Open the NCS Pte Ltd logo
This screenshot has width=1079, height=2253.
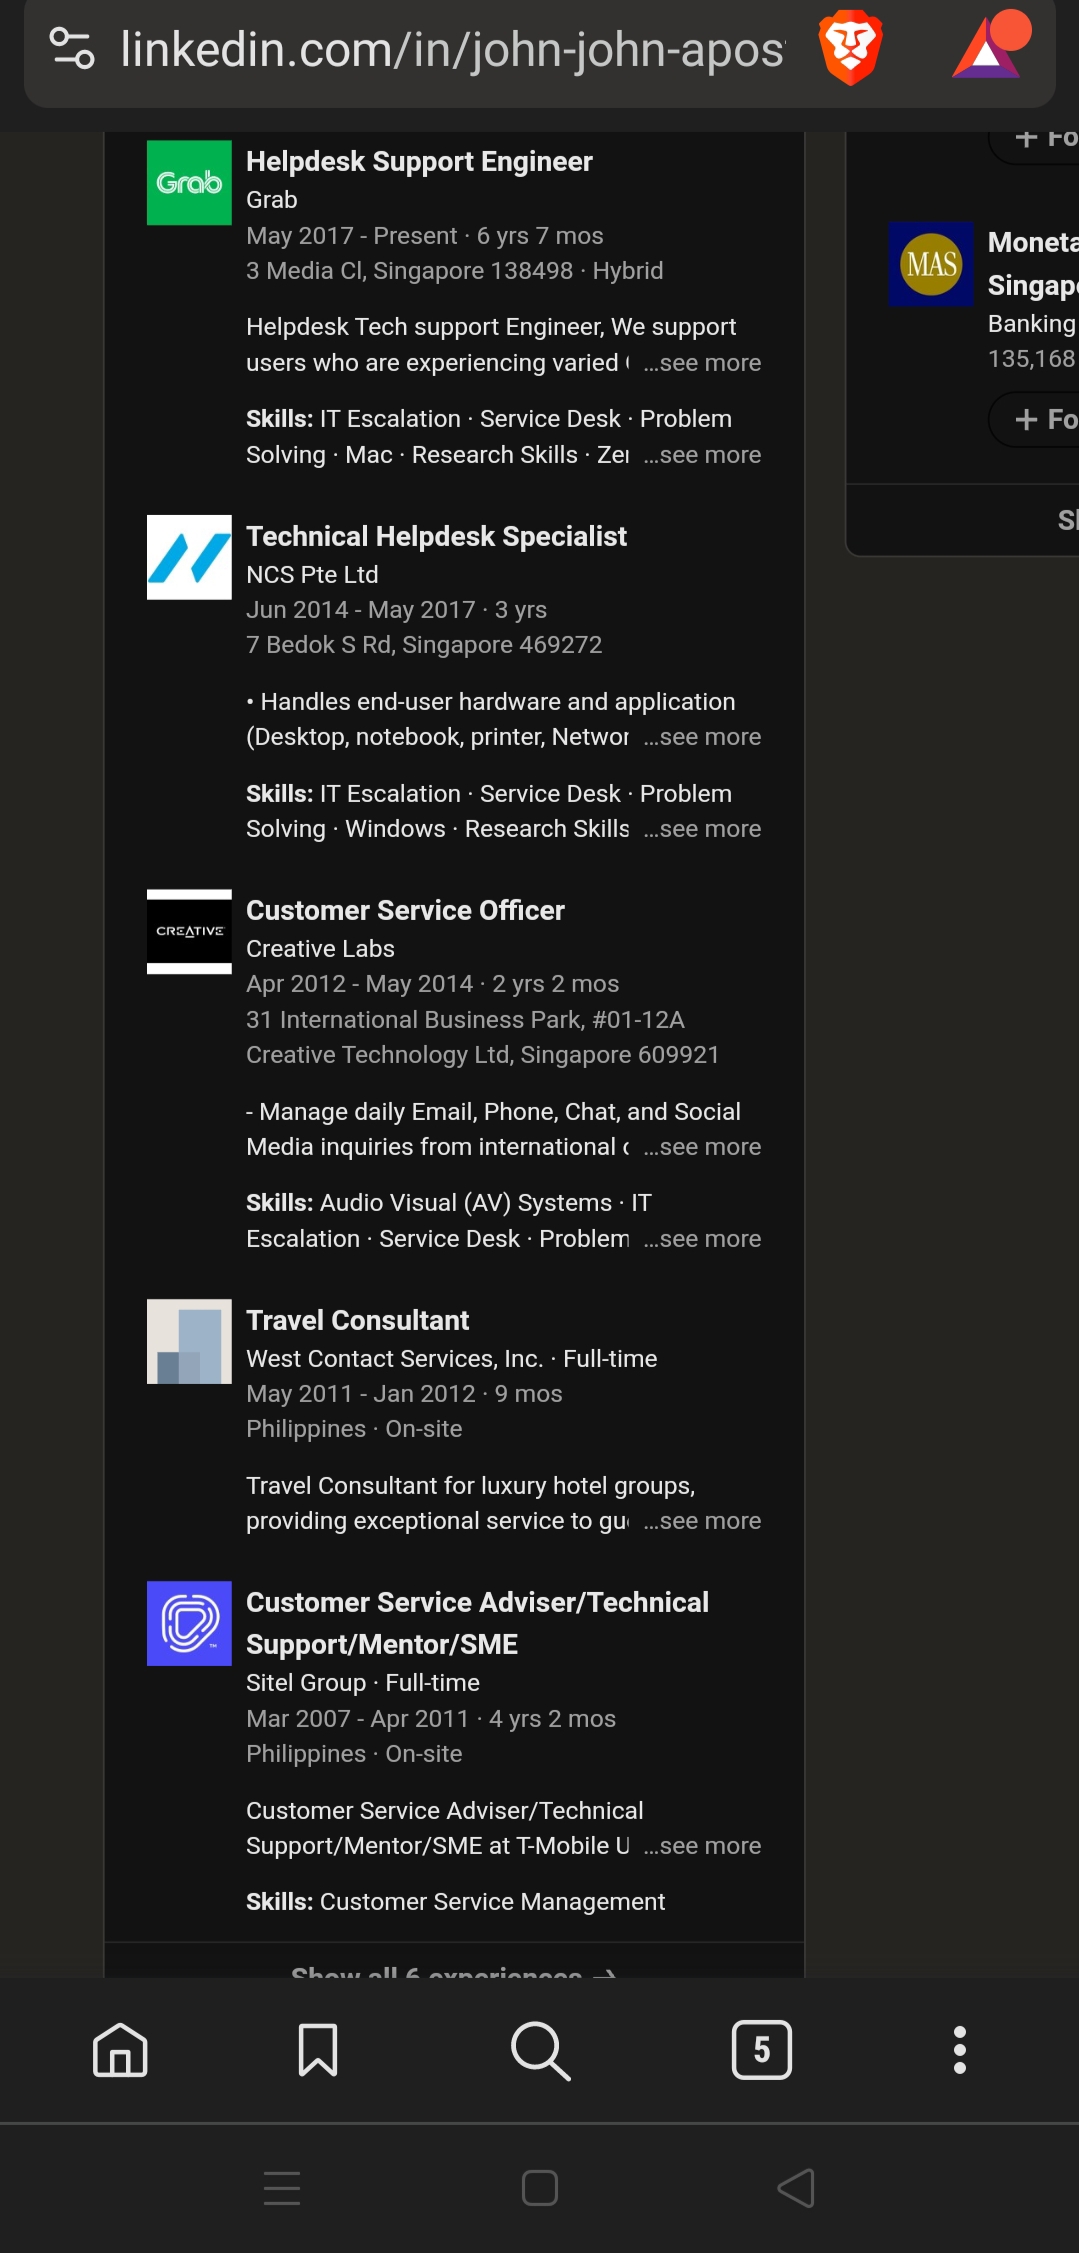click(x=189, y=557)
